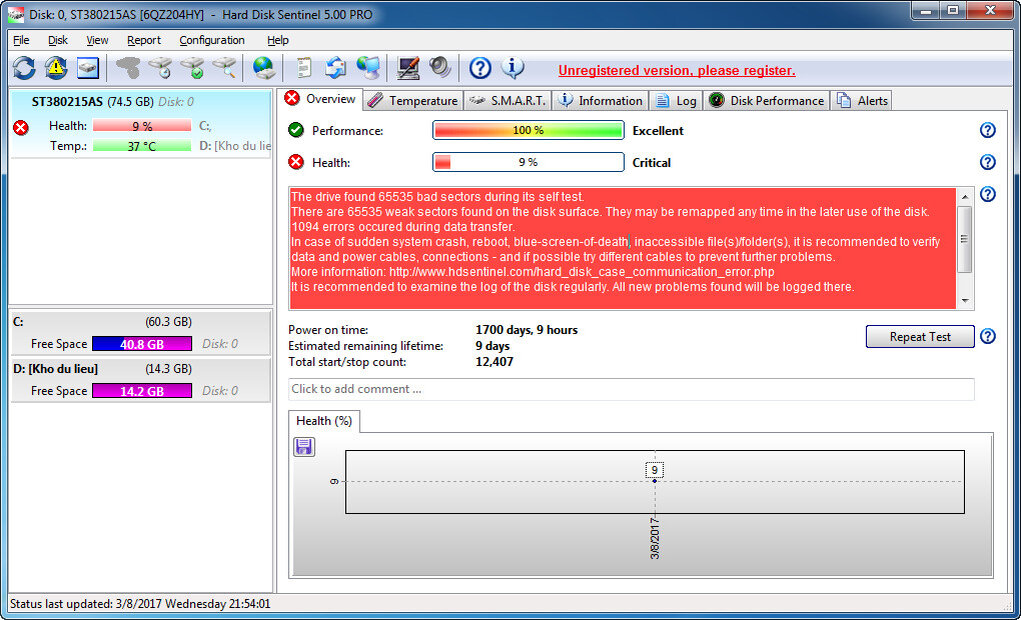Click the help icon next to Repeat Test

coord(988,337)
